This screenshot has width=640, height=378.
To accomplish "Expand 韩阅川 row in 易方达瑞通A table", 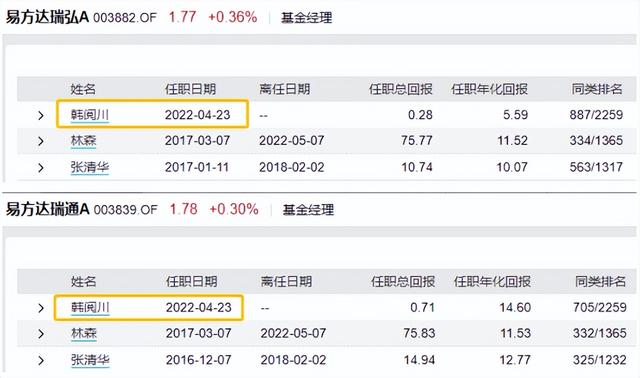I will 40,308.
